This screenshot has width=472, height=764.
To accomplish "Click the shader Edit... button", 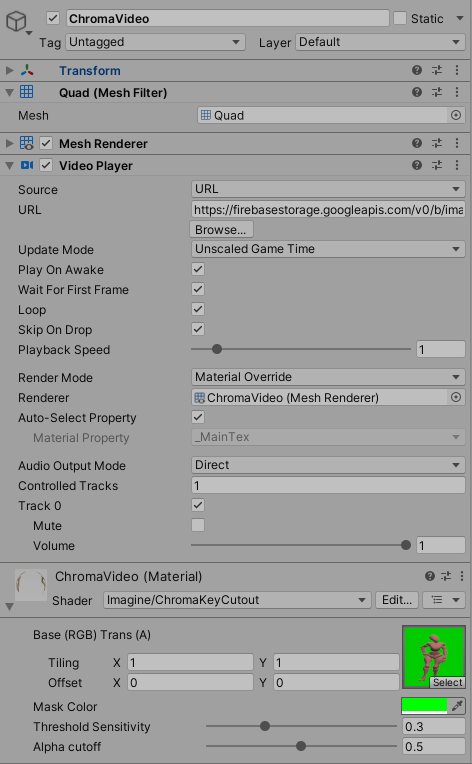I will coord(396,600).
